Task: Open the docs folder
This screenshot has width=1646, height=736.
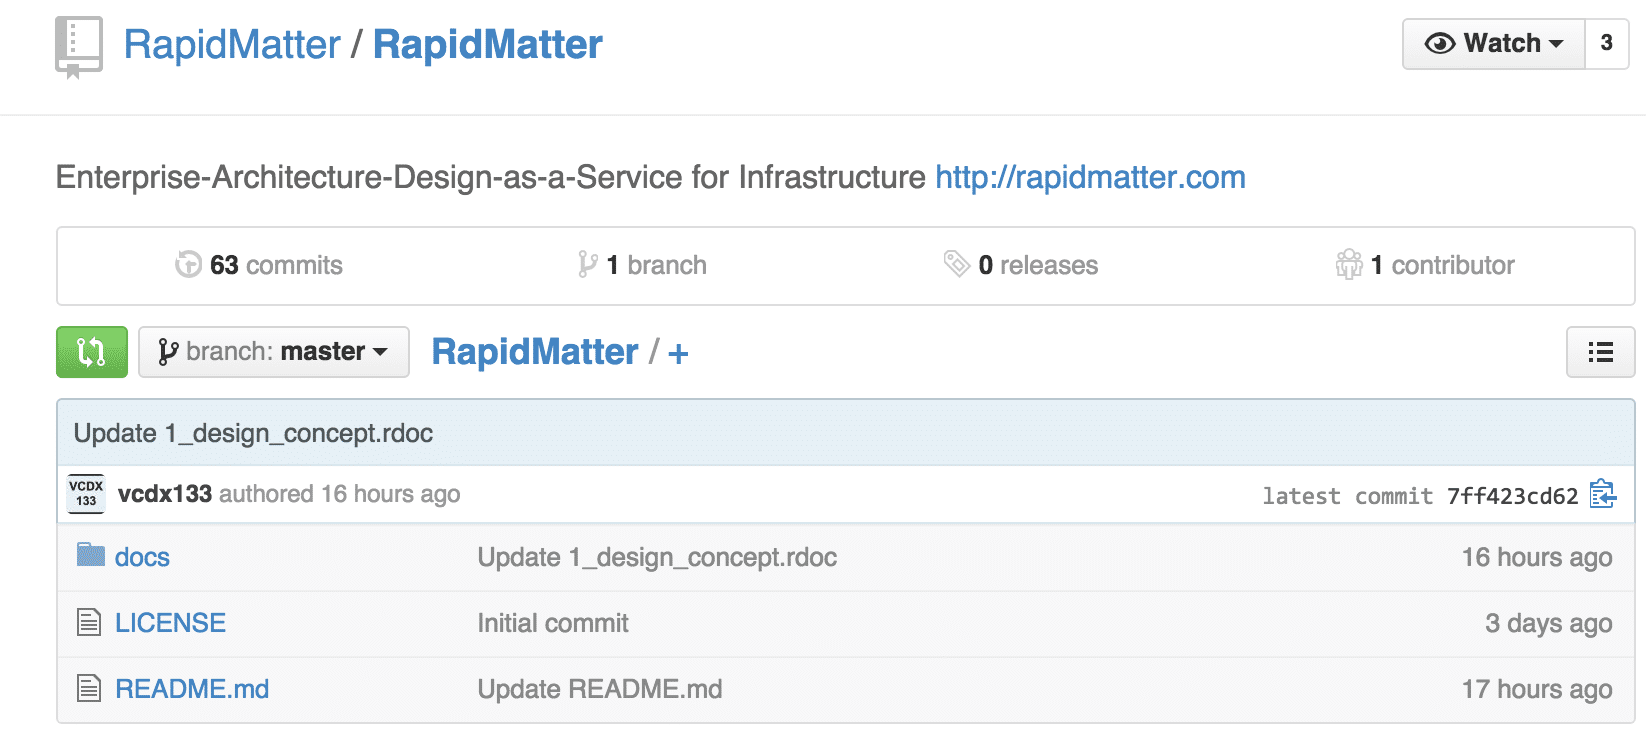Action: [142, 557]
